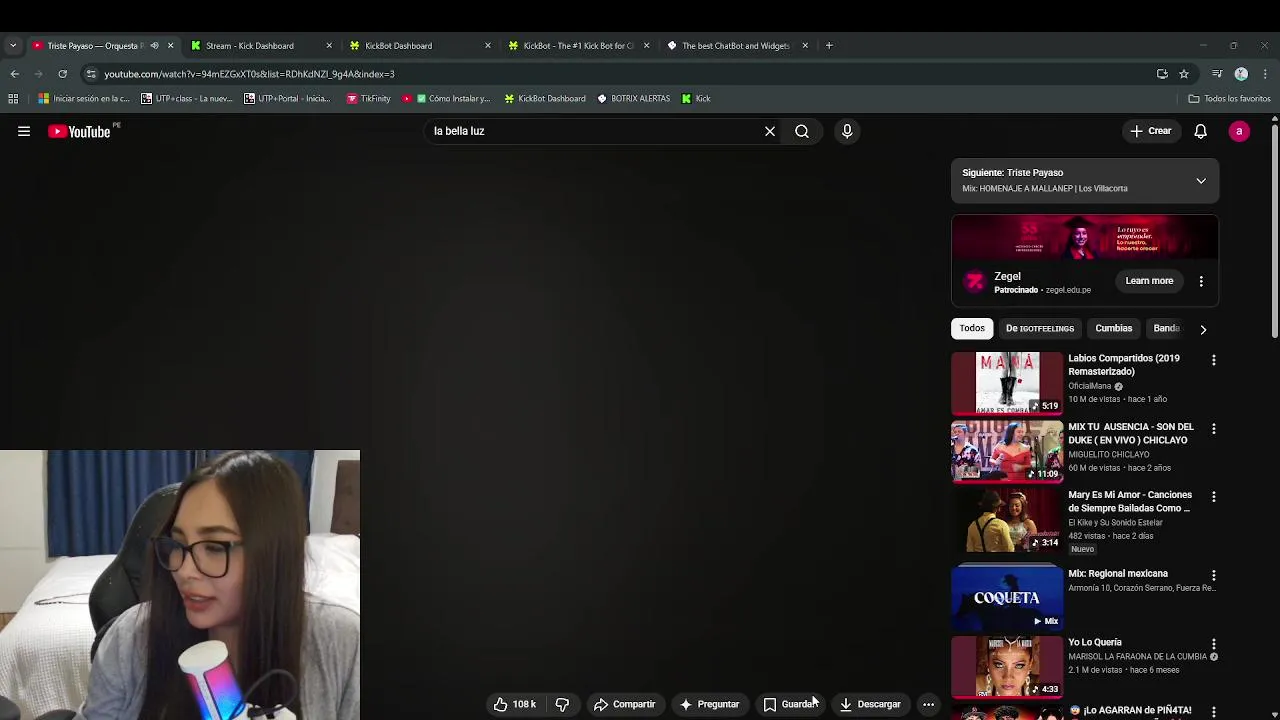The width and height of the screenshot is (1280, 720).
Task: Open Chrome profile avatar
Action: [x=1241, y=74]
